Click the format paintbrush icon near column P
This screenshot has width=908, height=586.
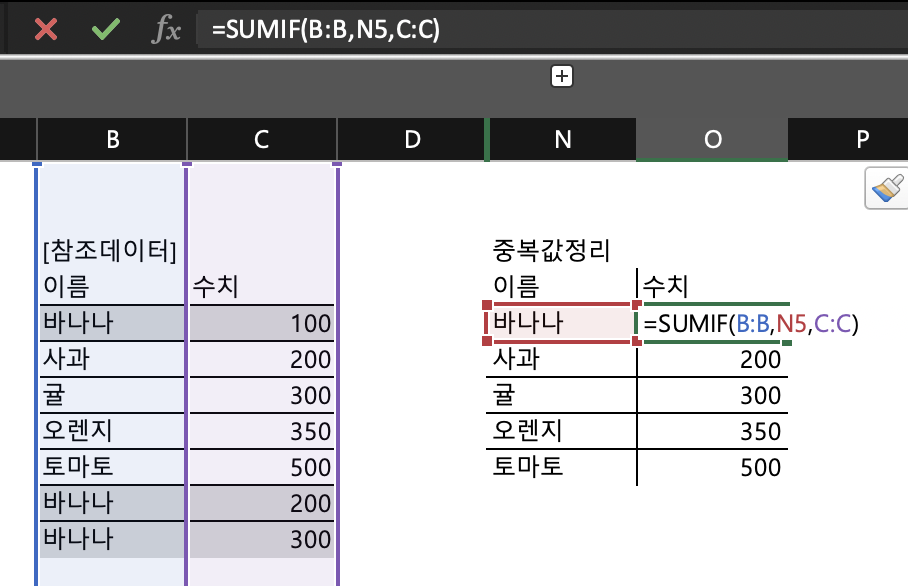pyautogui.click(x=884, y=188)
